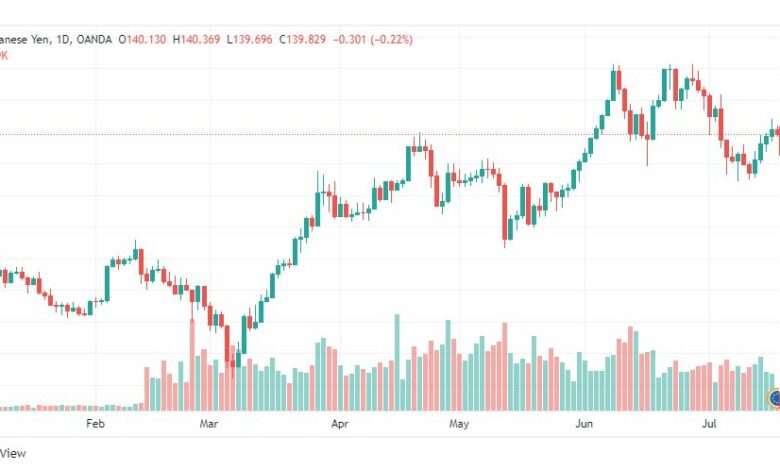Click the Mar time axis label
This screenshot has width=780, height=470.
208,424
